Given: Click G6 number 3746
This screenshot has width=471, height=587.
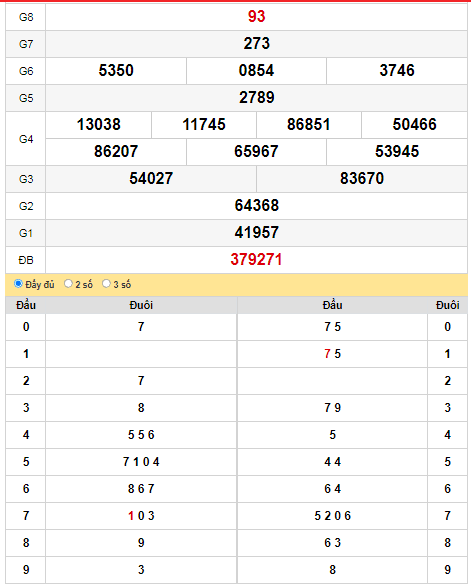Looking at the screenshot, I should click(x=397, y=71).
